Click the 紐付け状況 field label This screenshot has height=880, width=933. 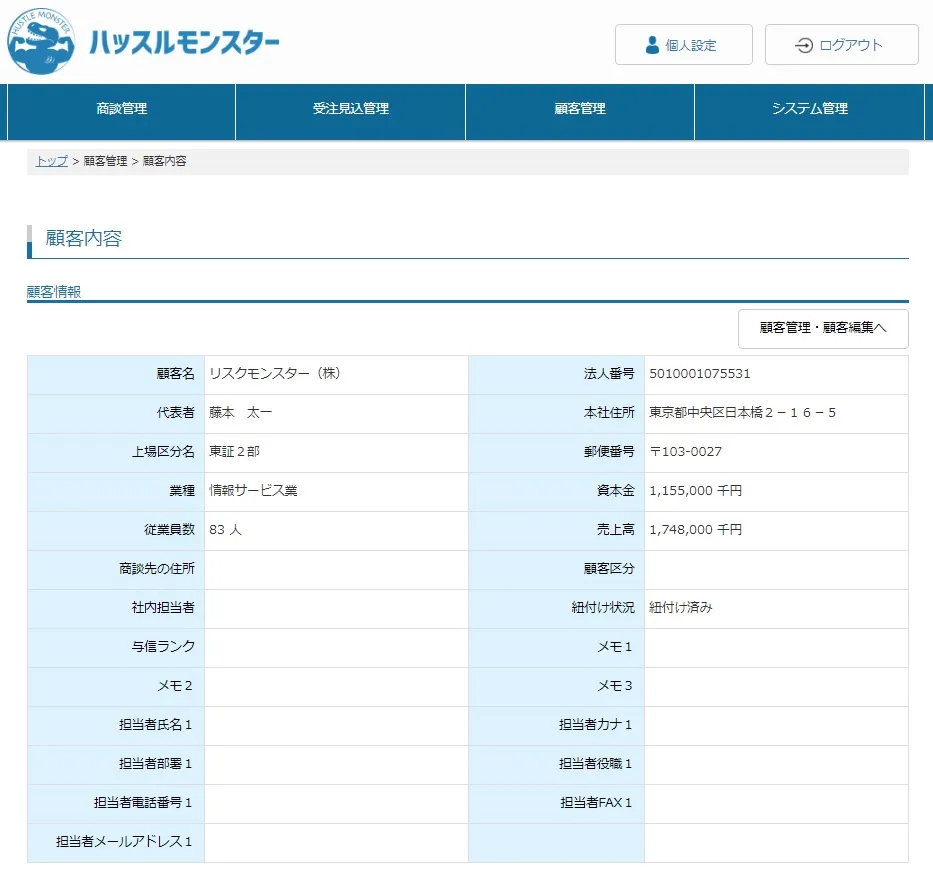603,607
